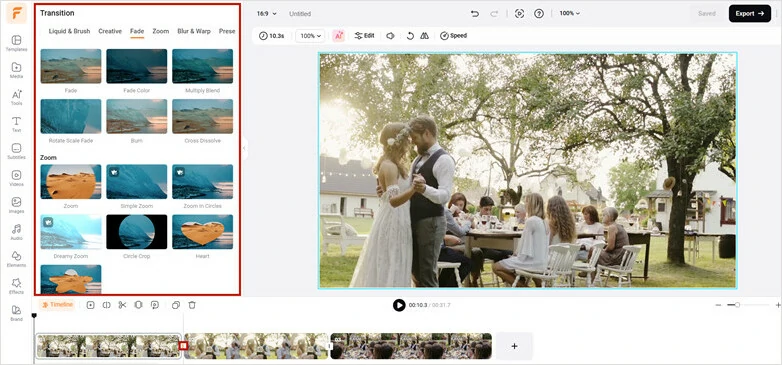Open the Images sidebar section
The height and width of the screenshot is (365, 782).
tap(16, 205)
